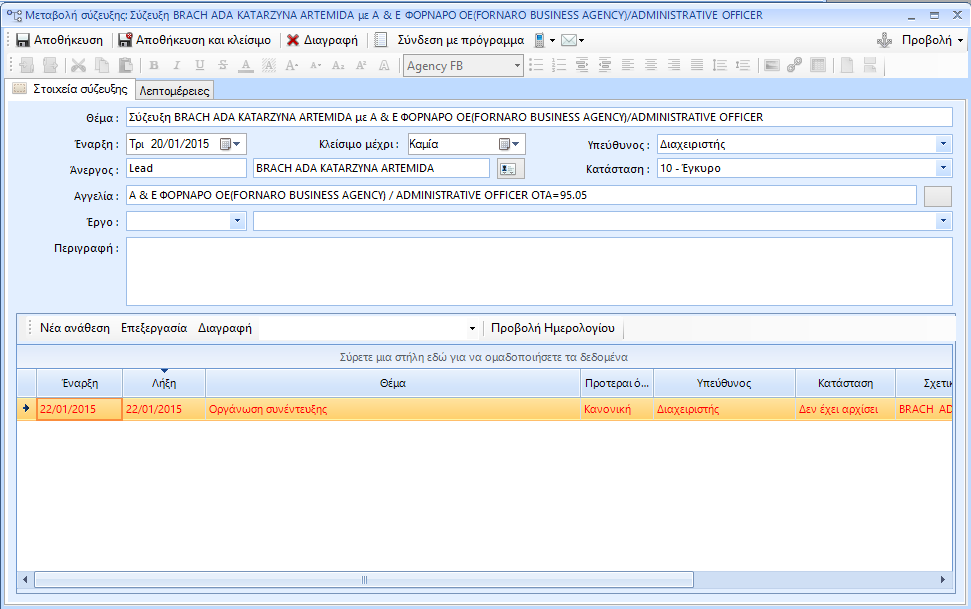Click the red Διαγραφή toolbar button
Screen dimensions: 971x609
(322, 41)
